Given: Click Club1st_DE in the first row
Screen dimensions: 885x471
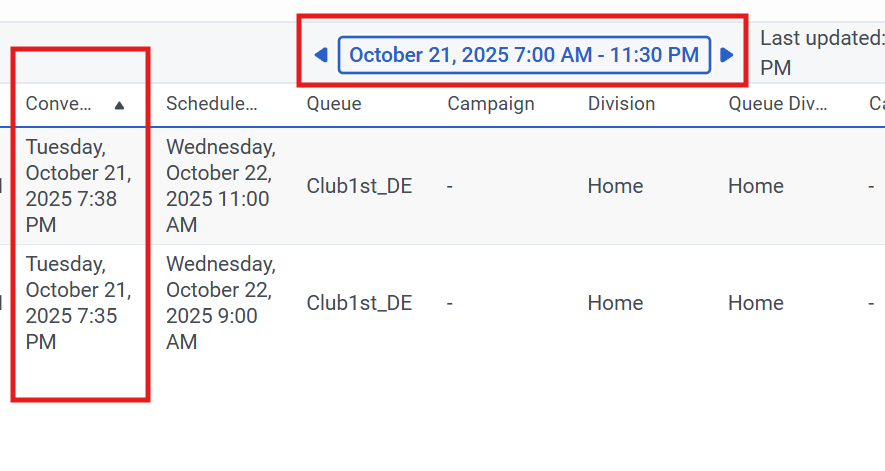Looking at the screenshot, I should 359,186.
